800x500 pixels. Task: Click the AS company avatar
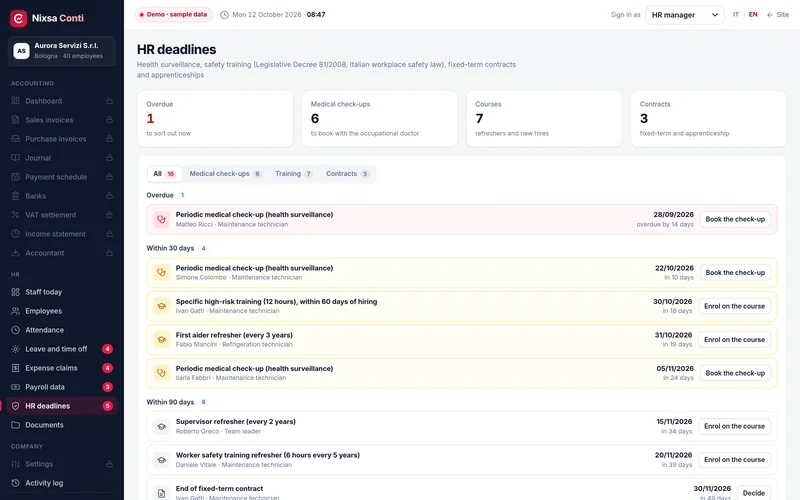click(21, 51)
